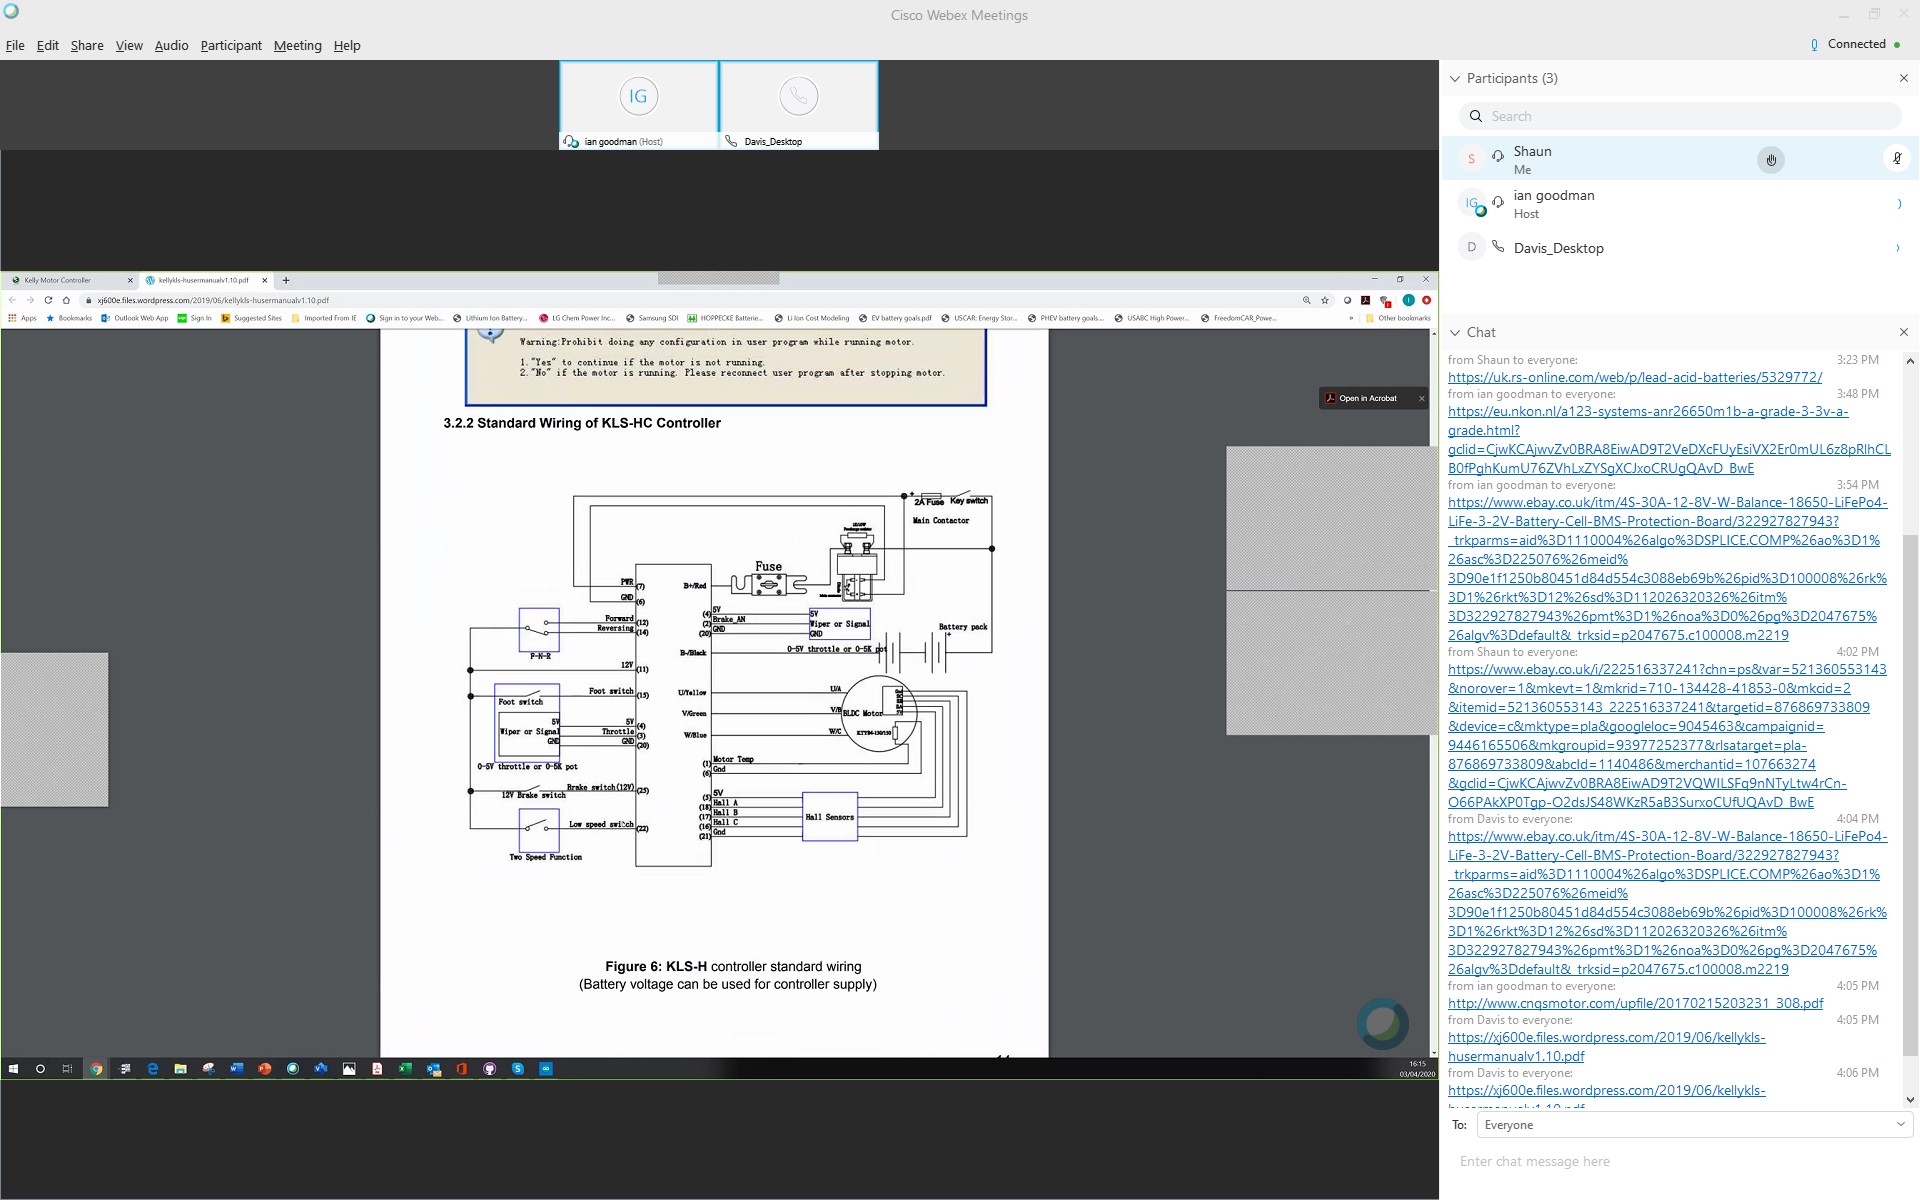Close the Participants panel with its X

[1903, 78]
